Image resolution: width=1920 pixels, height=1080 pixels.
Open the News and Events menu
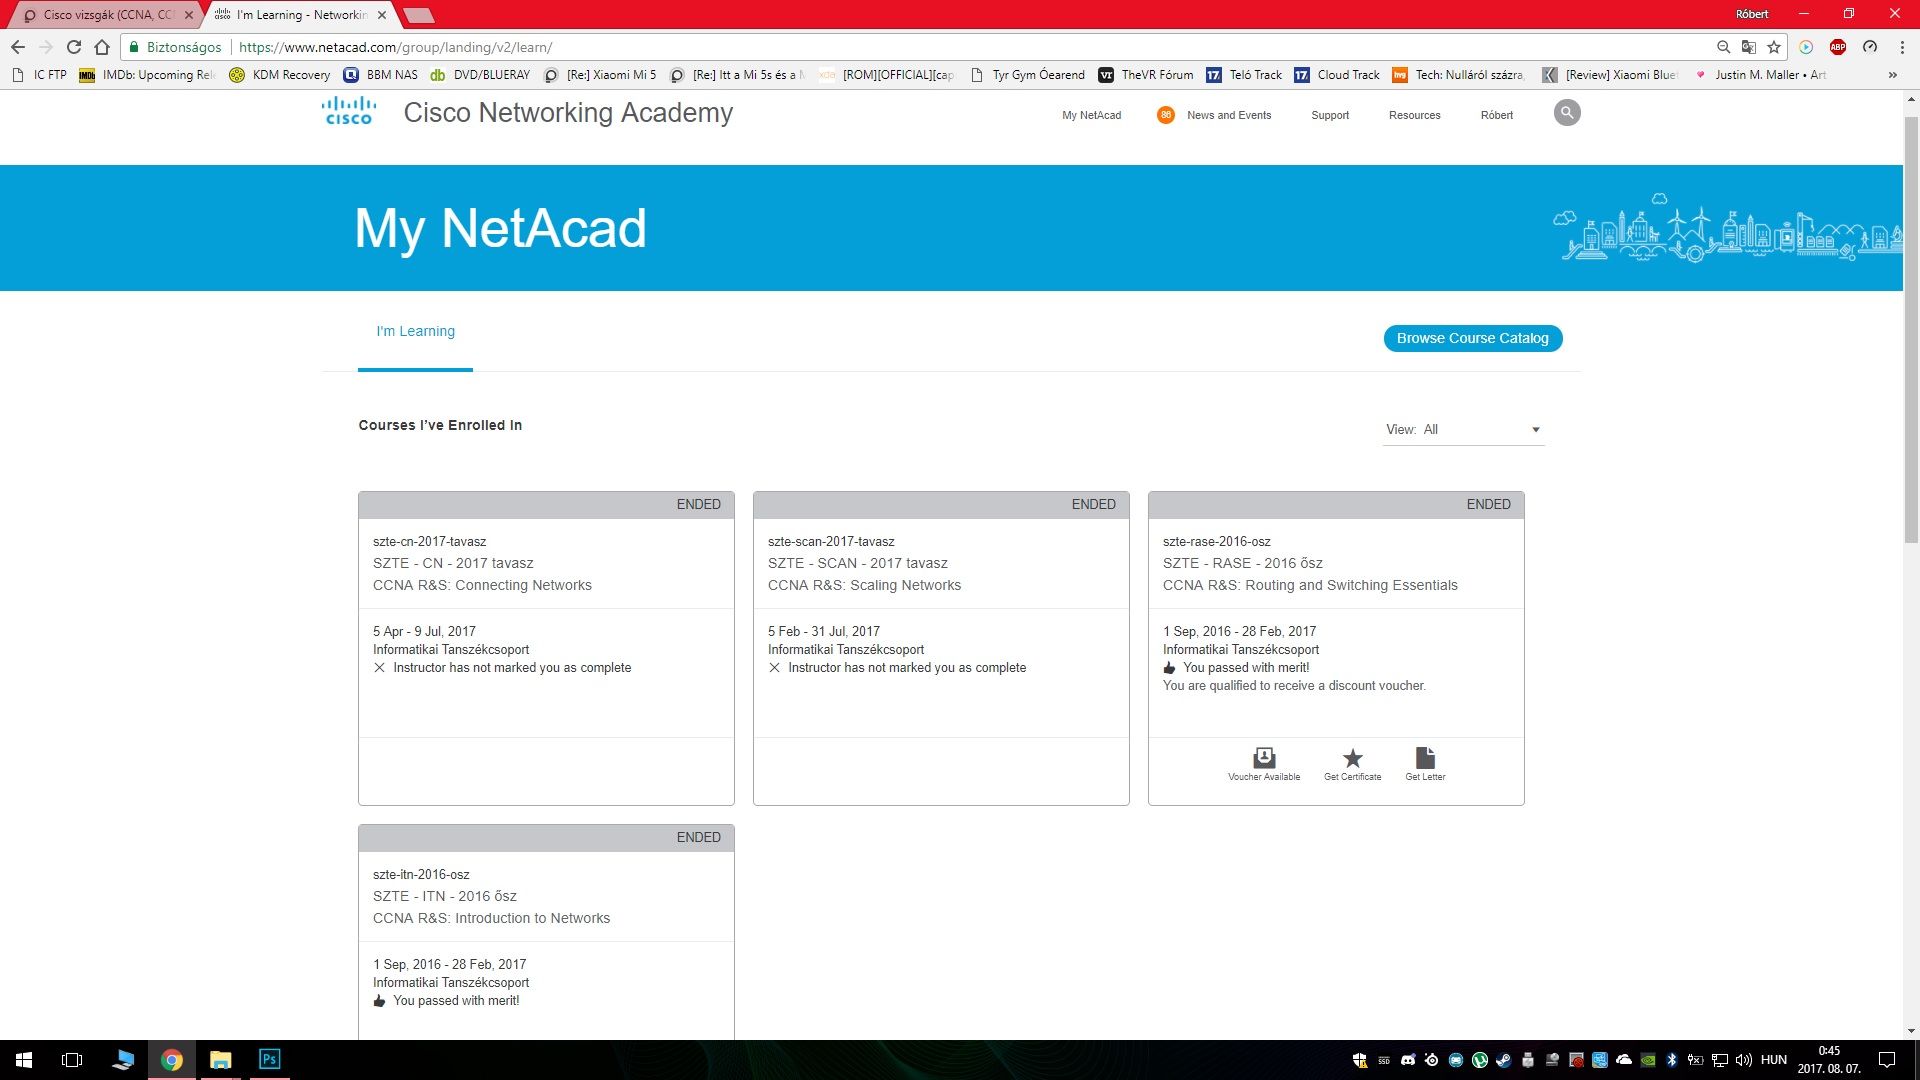coord(1229,115)
